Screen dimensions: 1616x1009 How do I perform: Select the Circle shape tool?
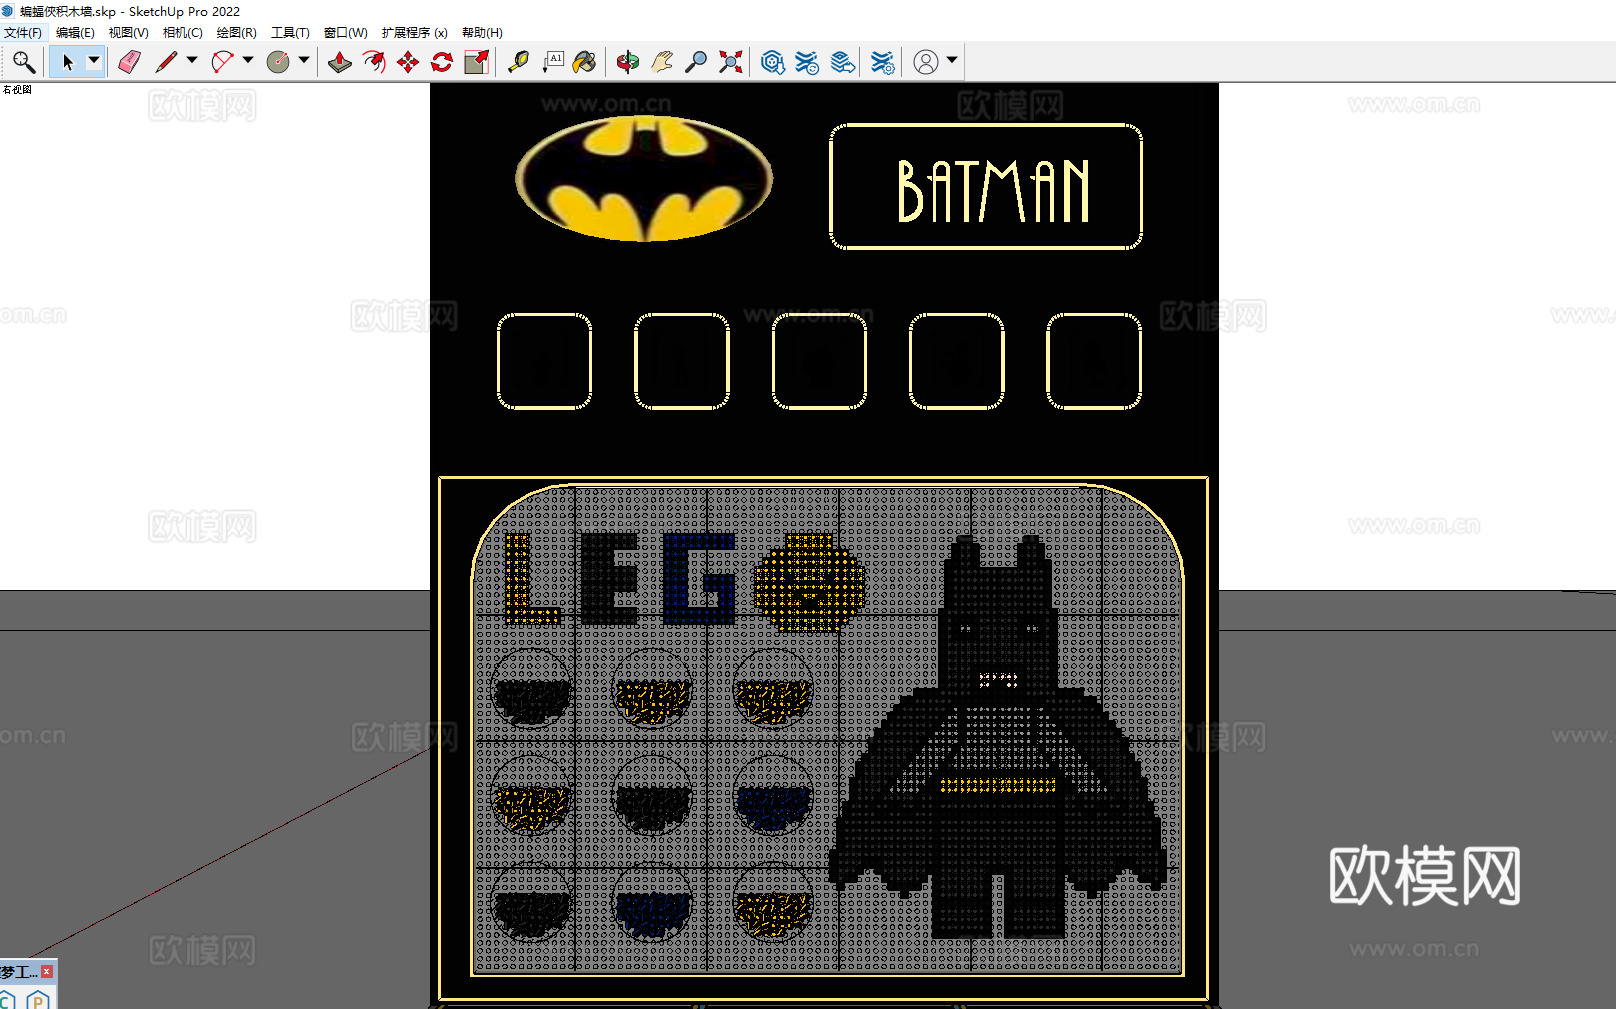(278, 62)
